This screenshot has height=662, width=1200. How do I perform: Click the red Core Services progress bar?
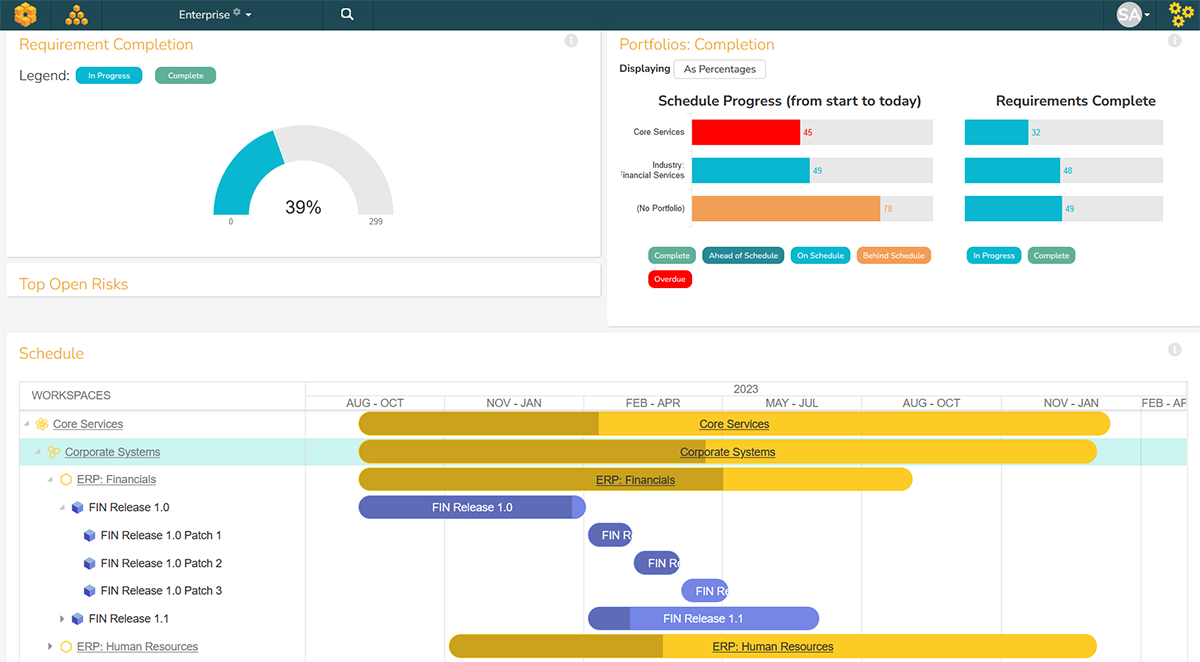tap(745, 132)
